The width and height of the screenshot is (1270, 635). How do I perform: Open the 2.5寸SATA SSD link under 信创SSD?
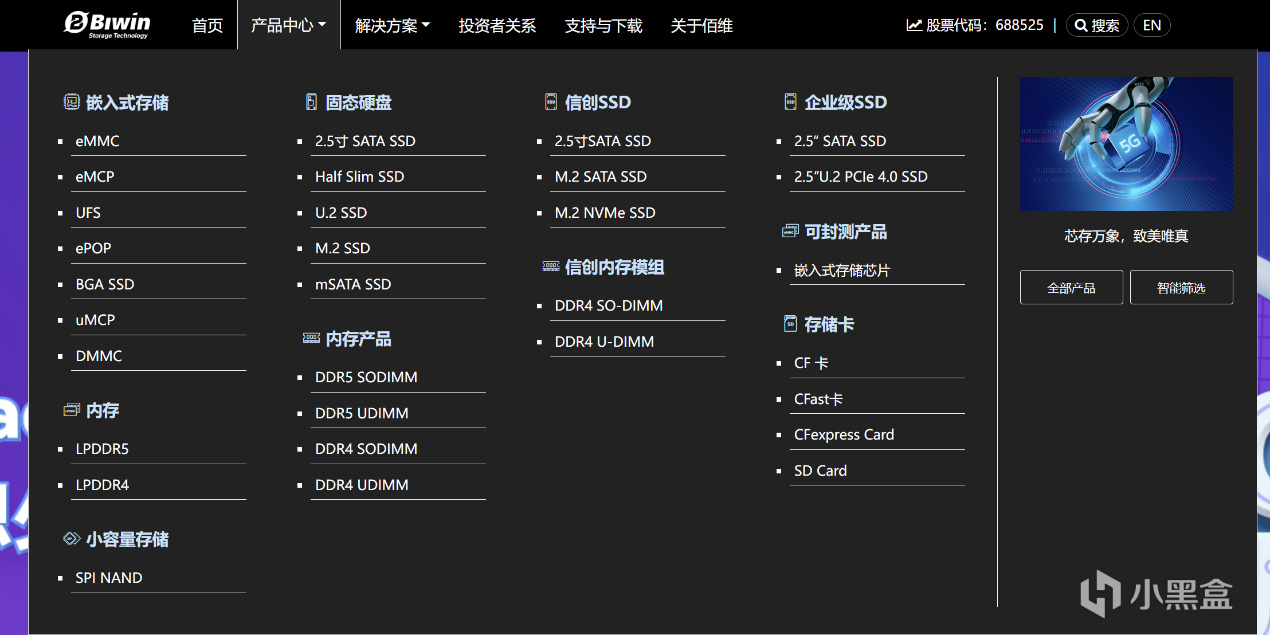[603, 141]
